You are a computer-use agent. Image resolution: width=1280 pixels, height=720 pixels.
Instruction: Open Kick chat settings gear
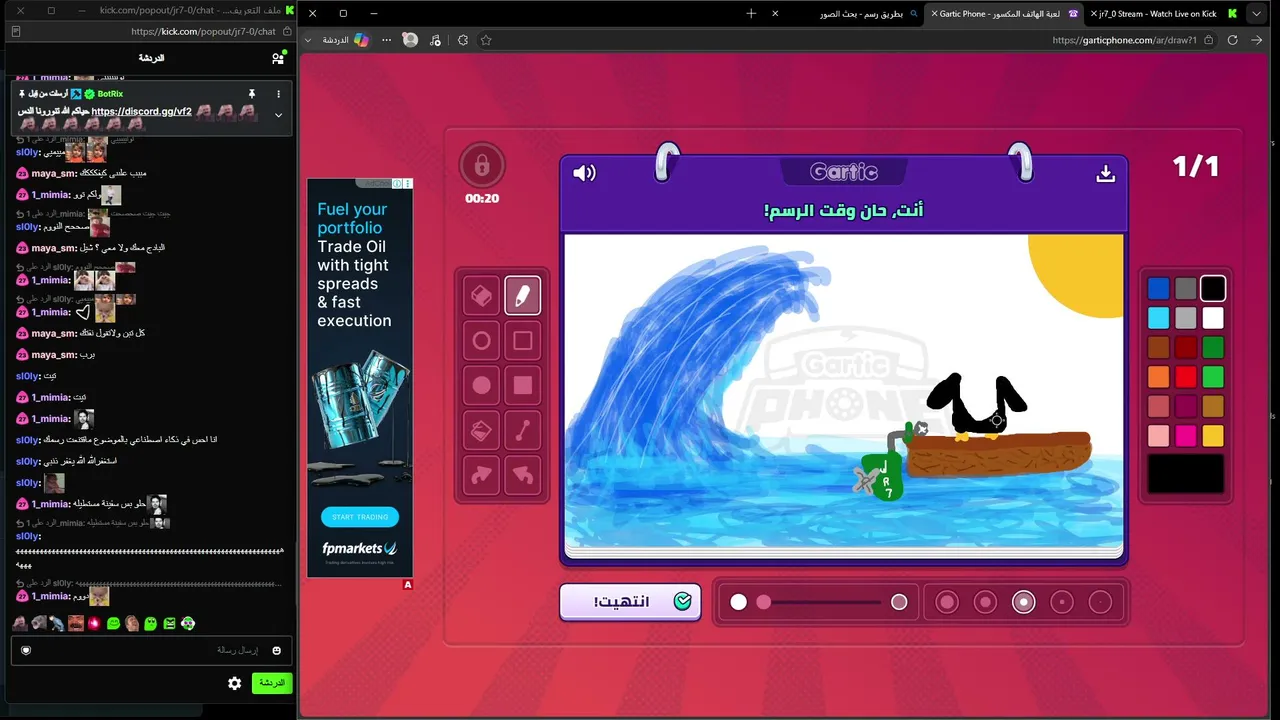tap(234, 683)
